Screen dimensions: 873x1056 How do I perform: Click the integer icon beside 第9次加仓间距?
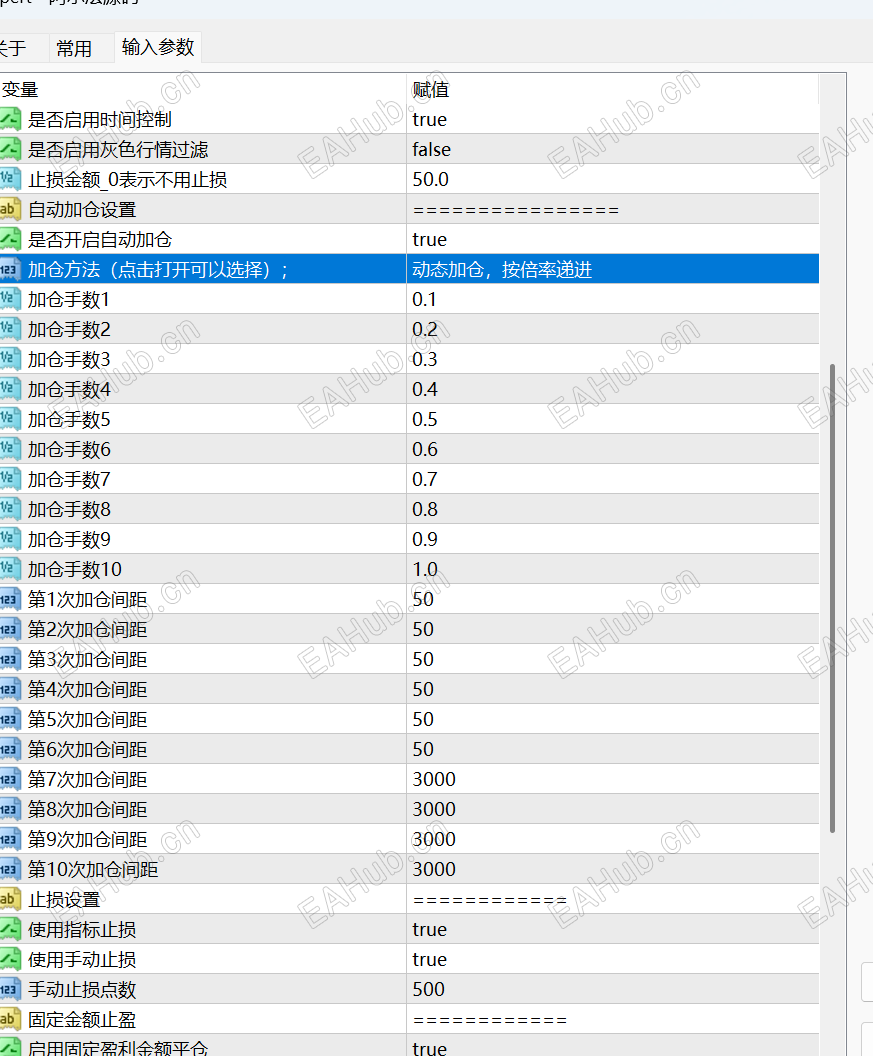(10, 839)
